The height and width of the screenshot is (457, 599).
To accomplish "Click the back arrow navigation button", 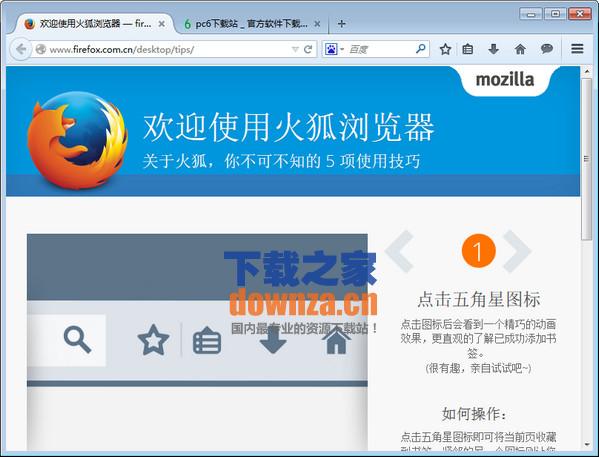I will (x=20, y=49).
